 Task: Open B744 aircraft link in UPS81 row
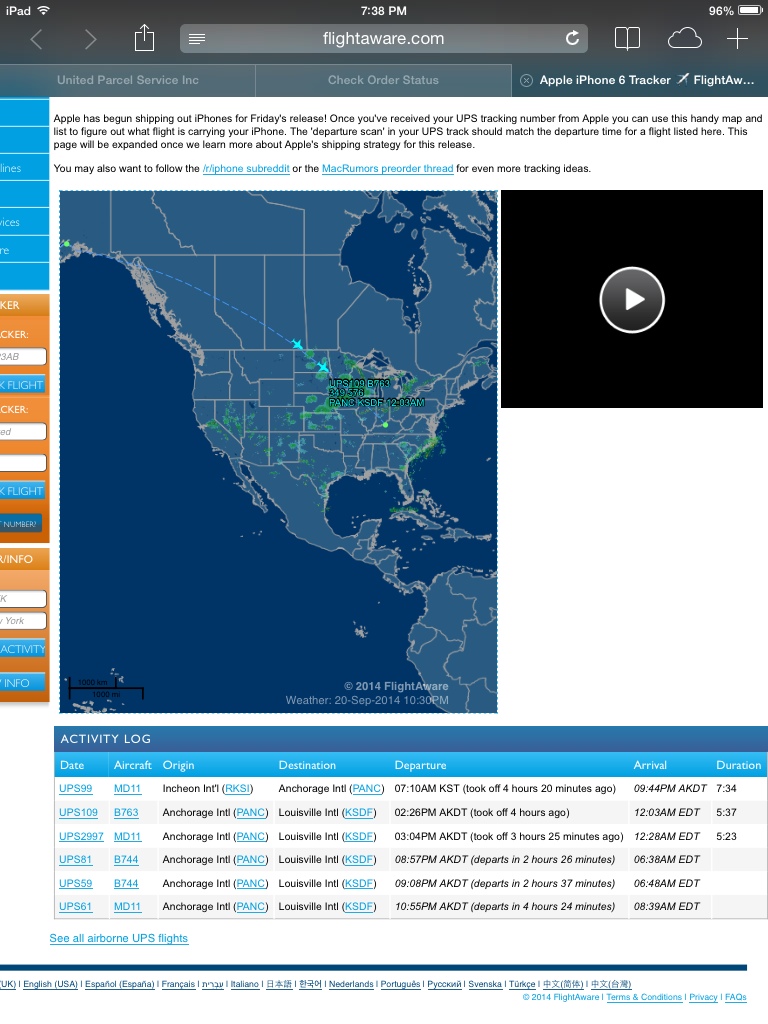click(x=126, y=859)
